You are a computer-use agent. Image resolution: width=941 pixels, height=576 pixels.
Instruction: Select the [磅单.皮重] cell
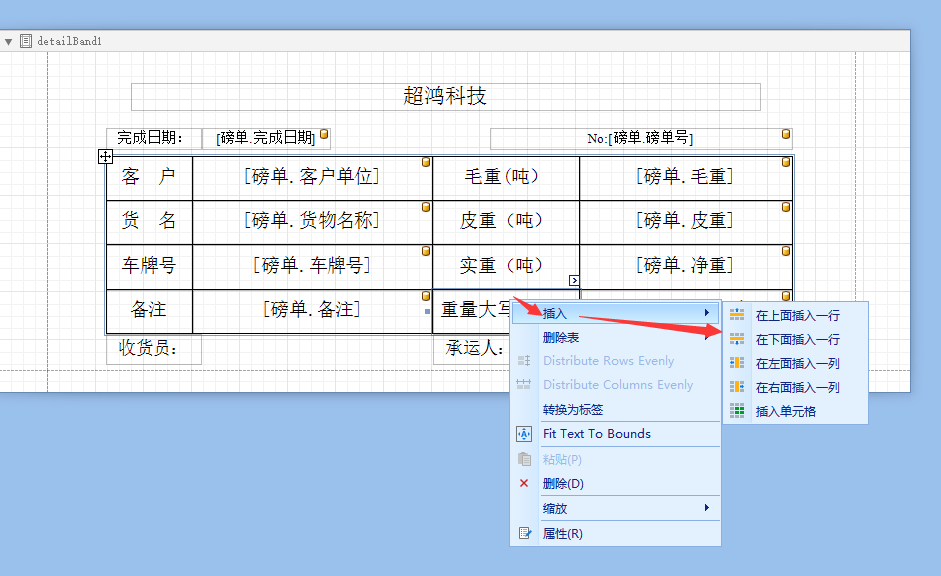(686, 223)
